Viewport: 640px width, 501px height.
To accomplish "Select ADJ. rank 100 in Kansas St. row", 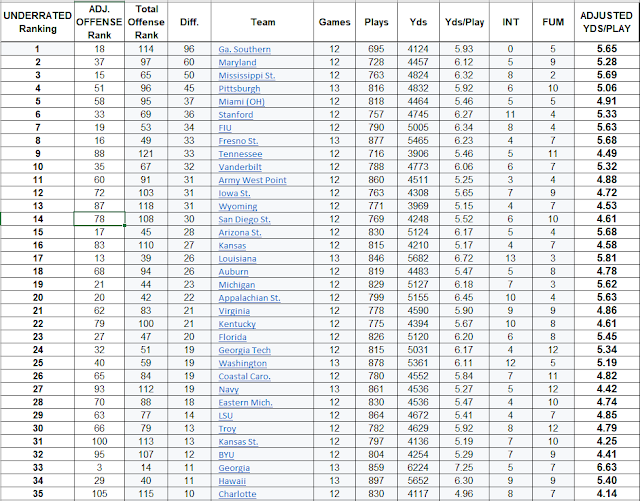I will (99, 441).
